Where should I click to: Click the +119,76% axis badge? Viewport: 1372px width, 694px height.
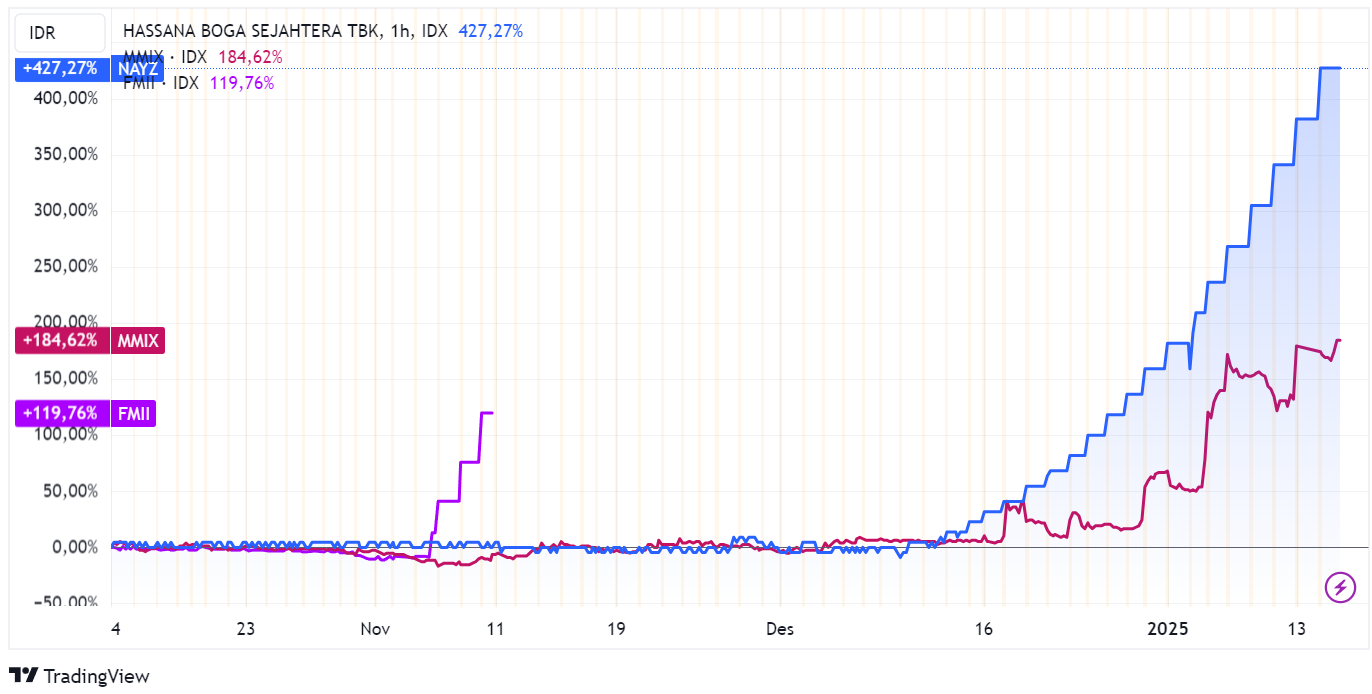click(61, 413)
